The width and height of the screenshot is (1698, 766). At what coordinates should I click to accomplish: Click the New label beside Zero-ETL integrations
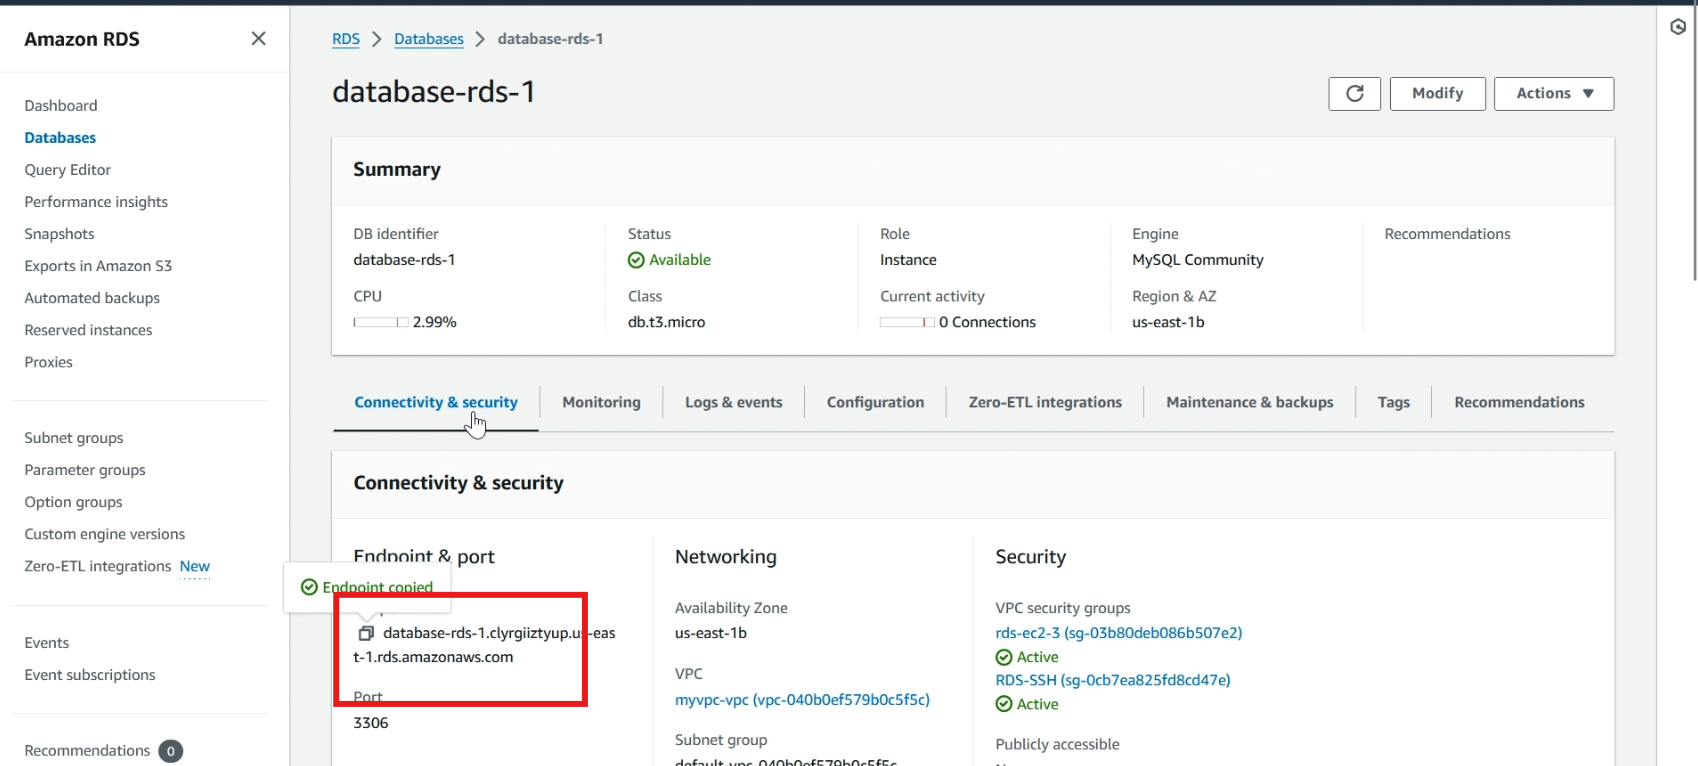[194, 566]
